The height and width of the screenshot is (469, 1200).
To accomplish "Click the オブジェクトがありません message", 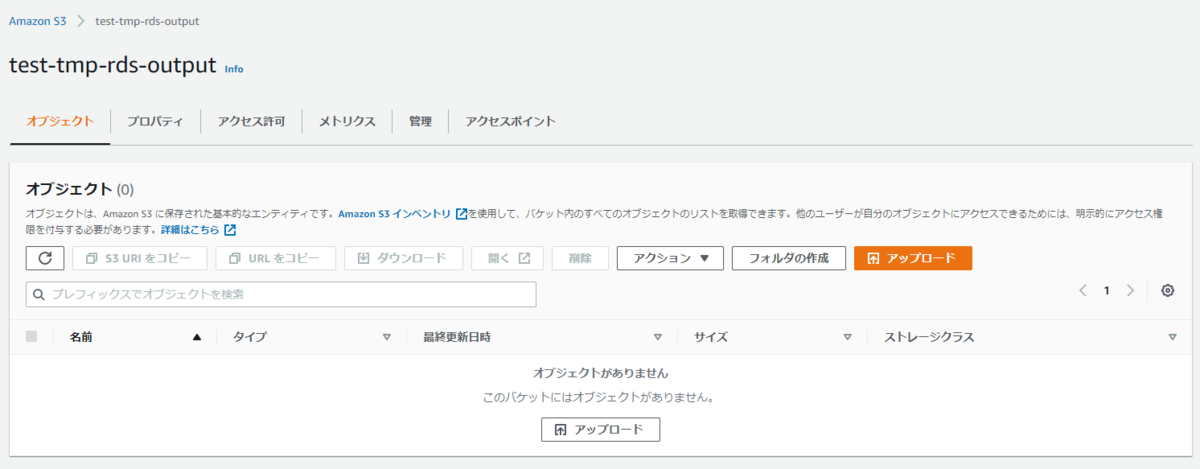I will pos(600,373).
